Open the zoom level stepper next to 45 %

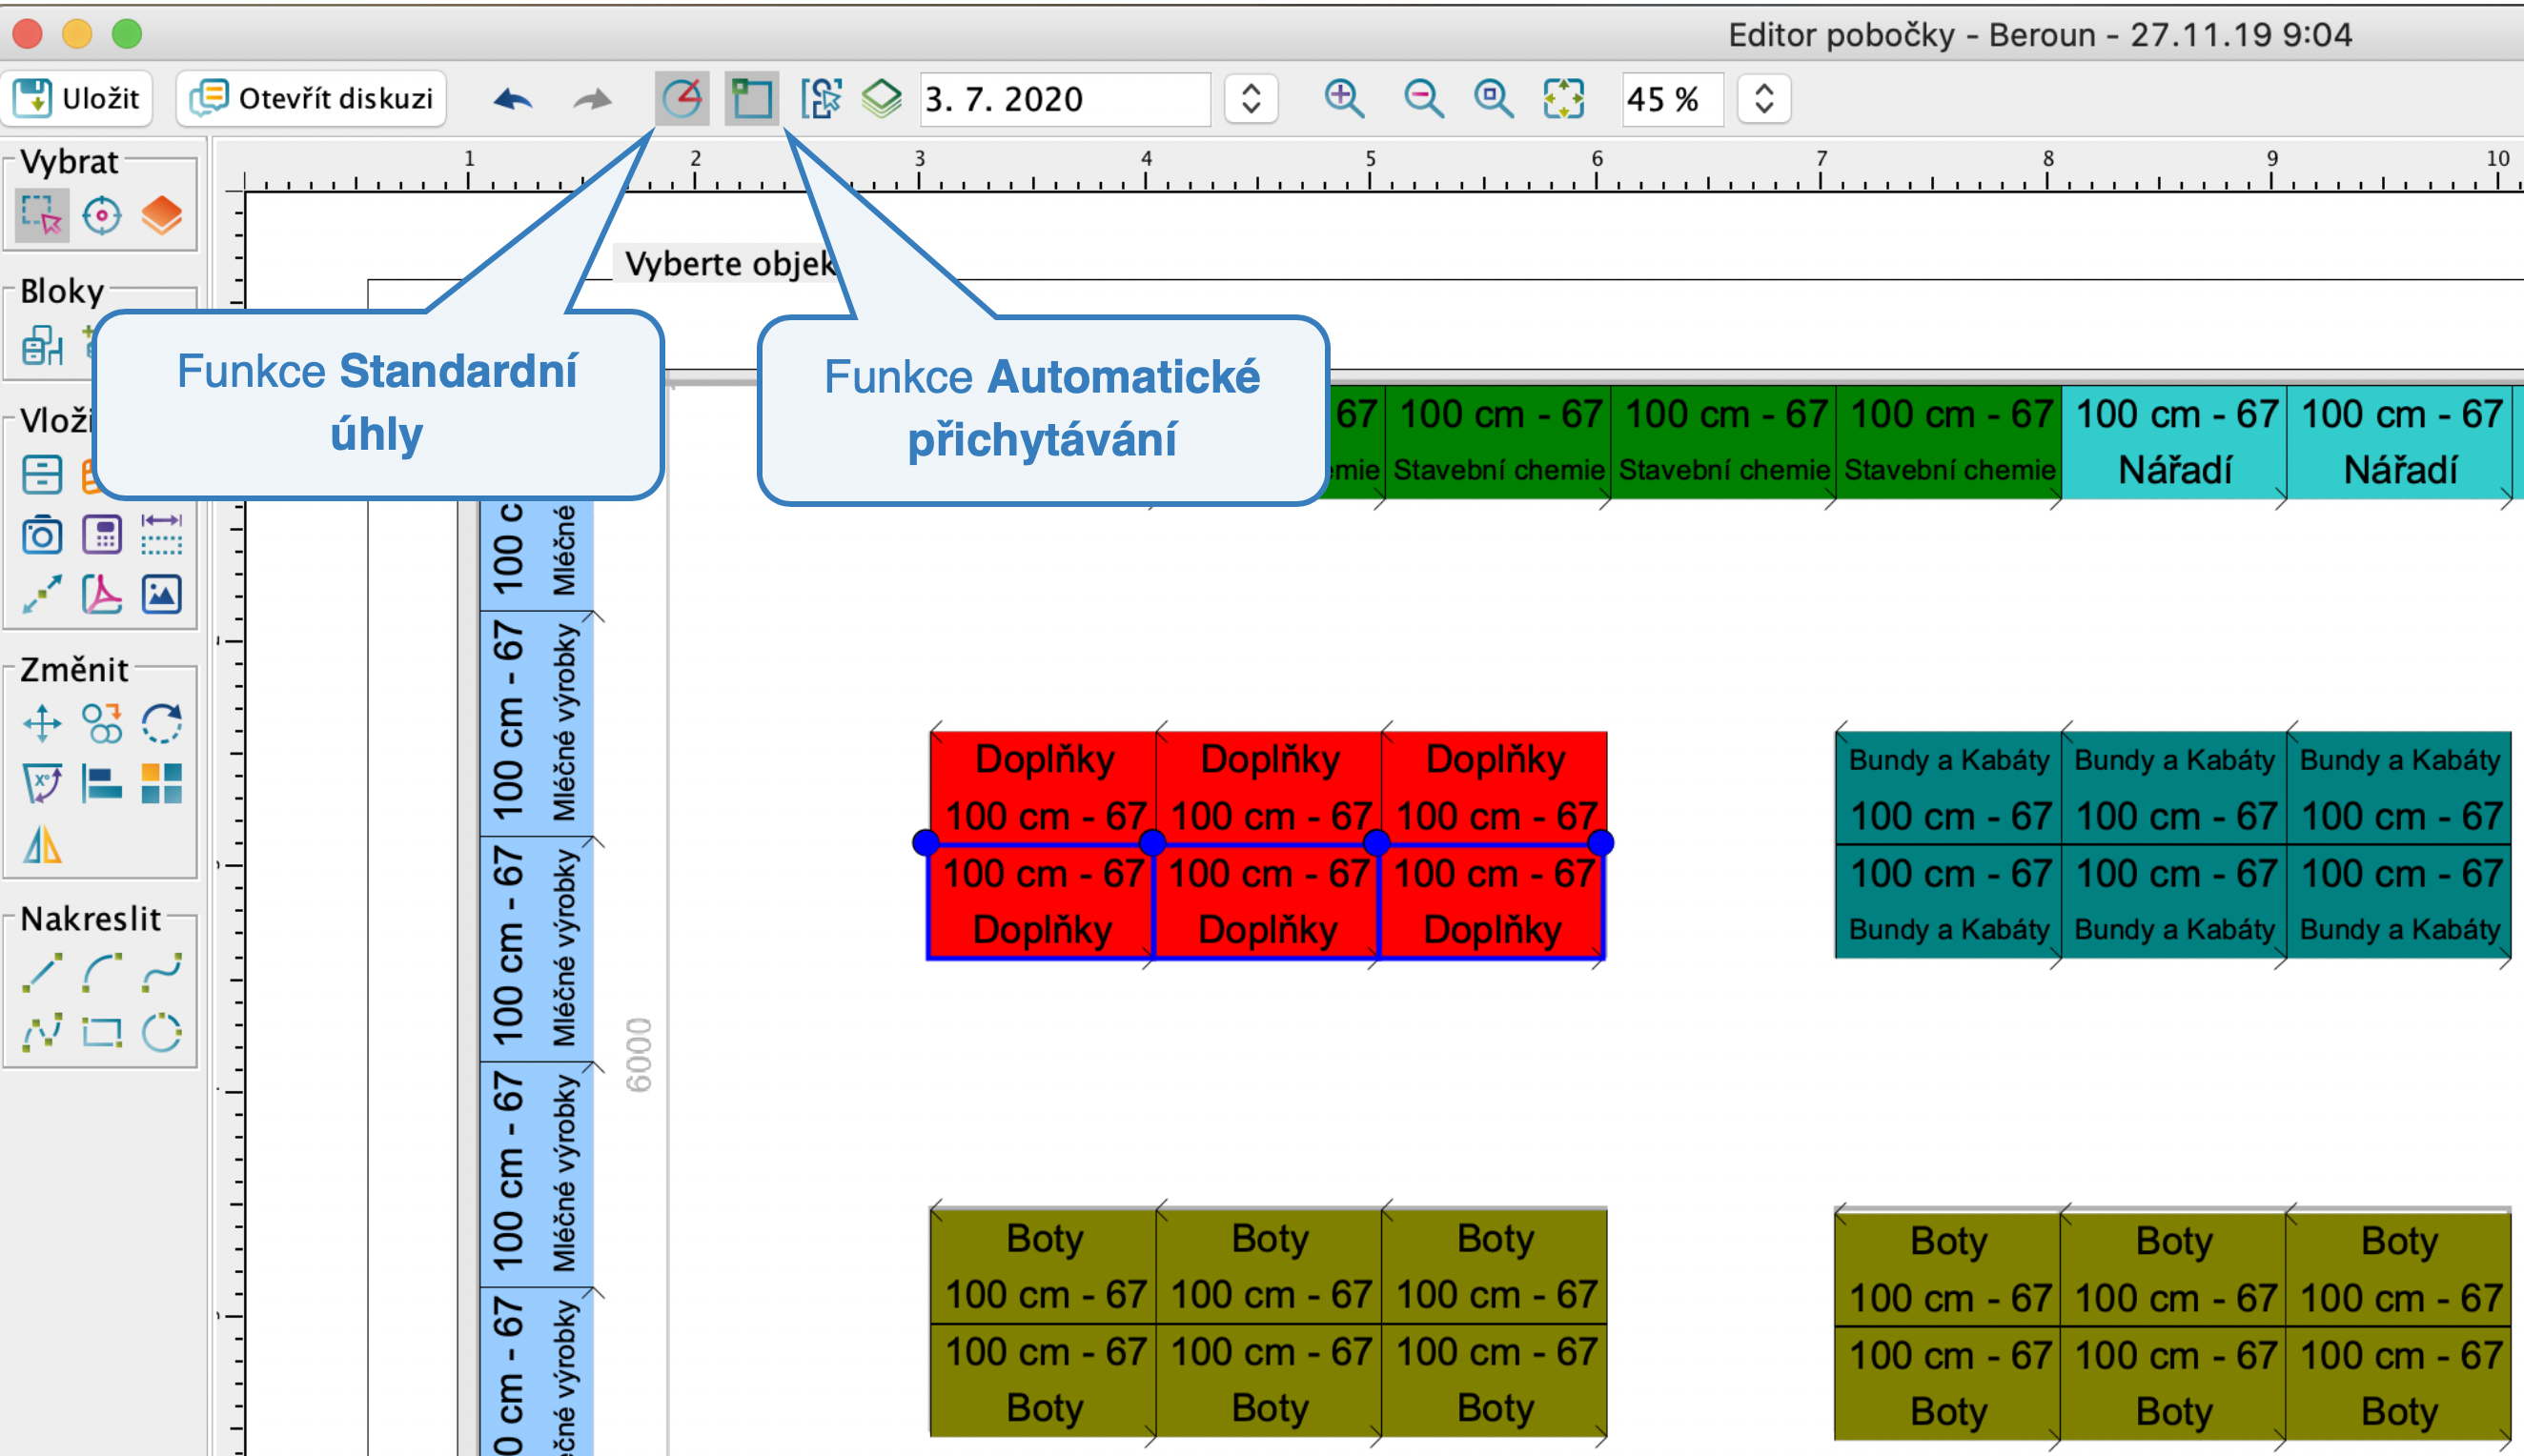[1764, 99]
